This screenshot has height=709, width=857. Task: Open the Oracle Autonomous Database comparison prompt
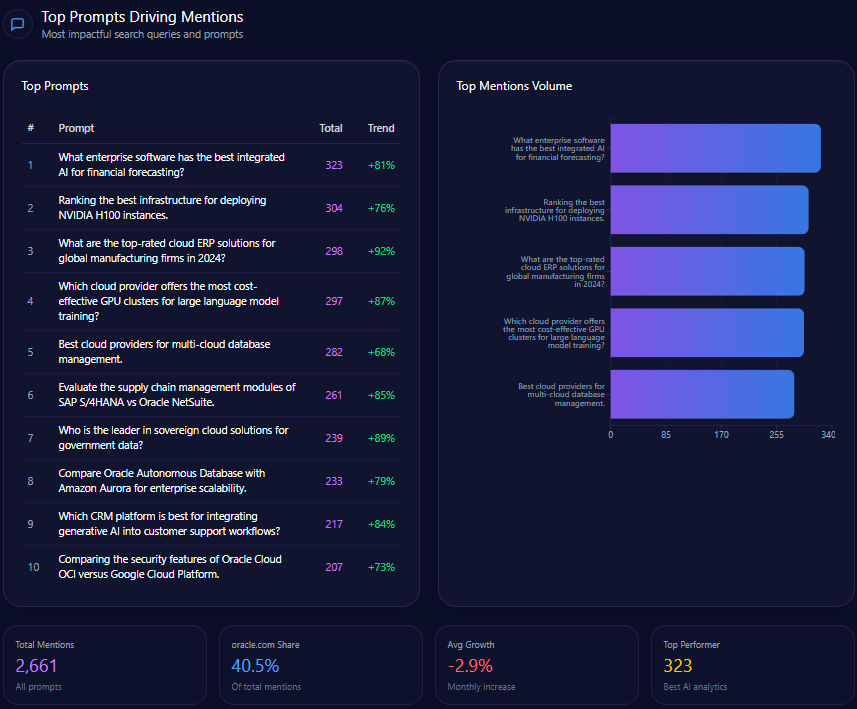click(x=161, y=481)
